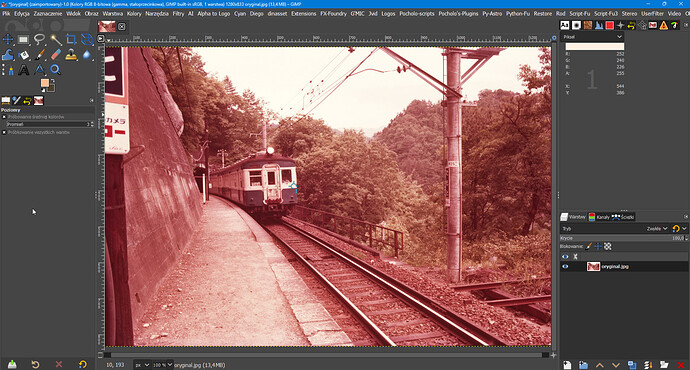Open the Warstwa menu
The image size is (690, 370).
113,14
